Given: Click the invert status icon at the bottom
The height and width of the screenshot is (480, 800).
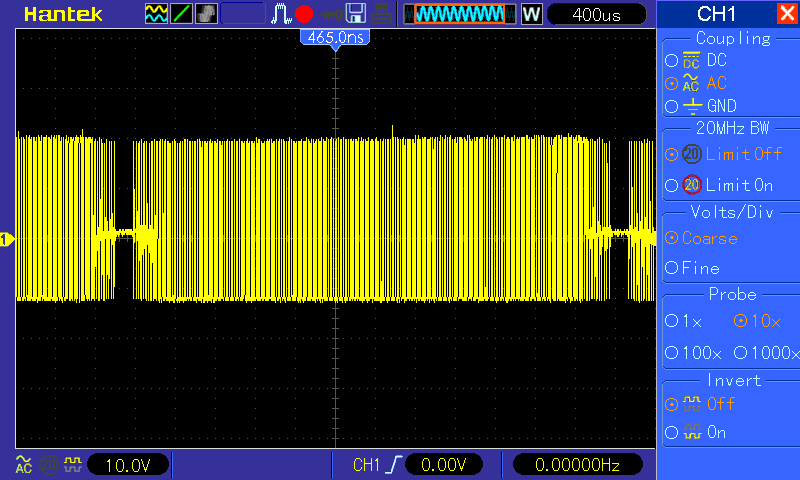Looking at the screenshot, I should tap(73, 464).
